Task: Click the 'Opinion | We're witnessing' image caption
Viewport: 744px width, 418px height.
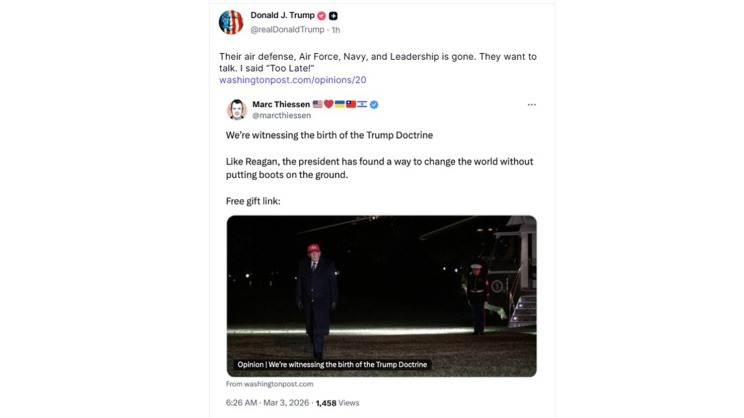Action: click(332, 365)
